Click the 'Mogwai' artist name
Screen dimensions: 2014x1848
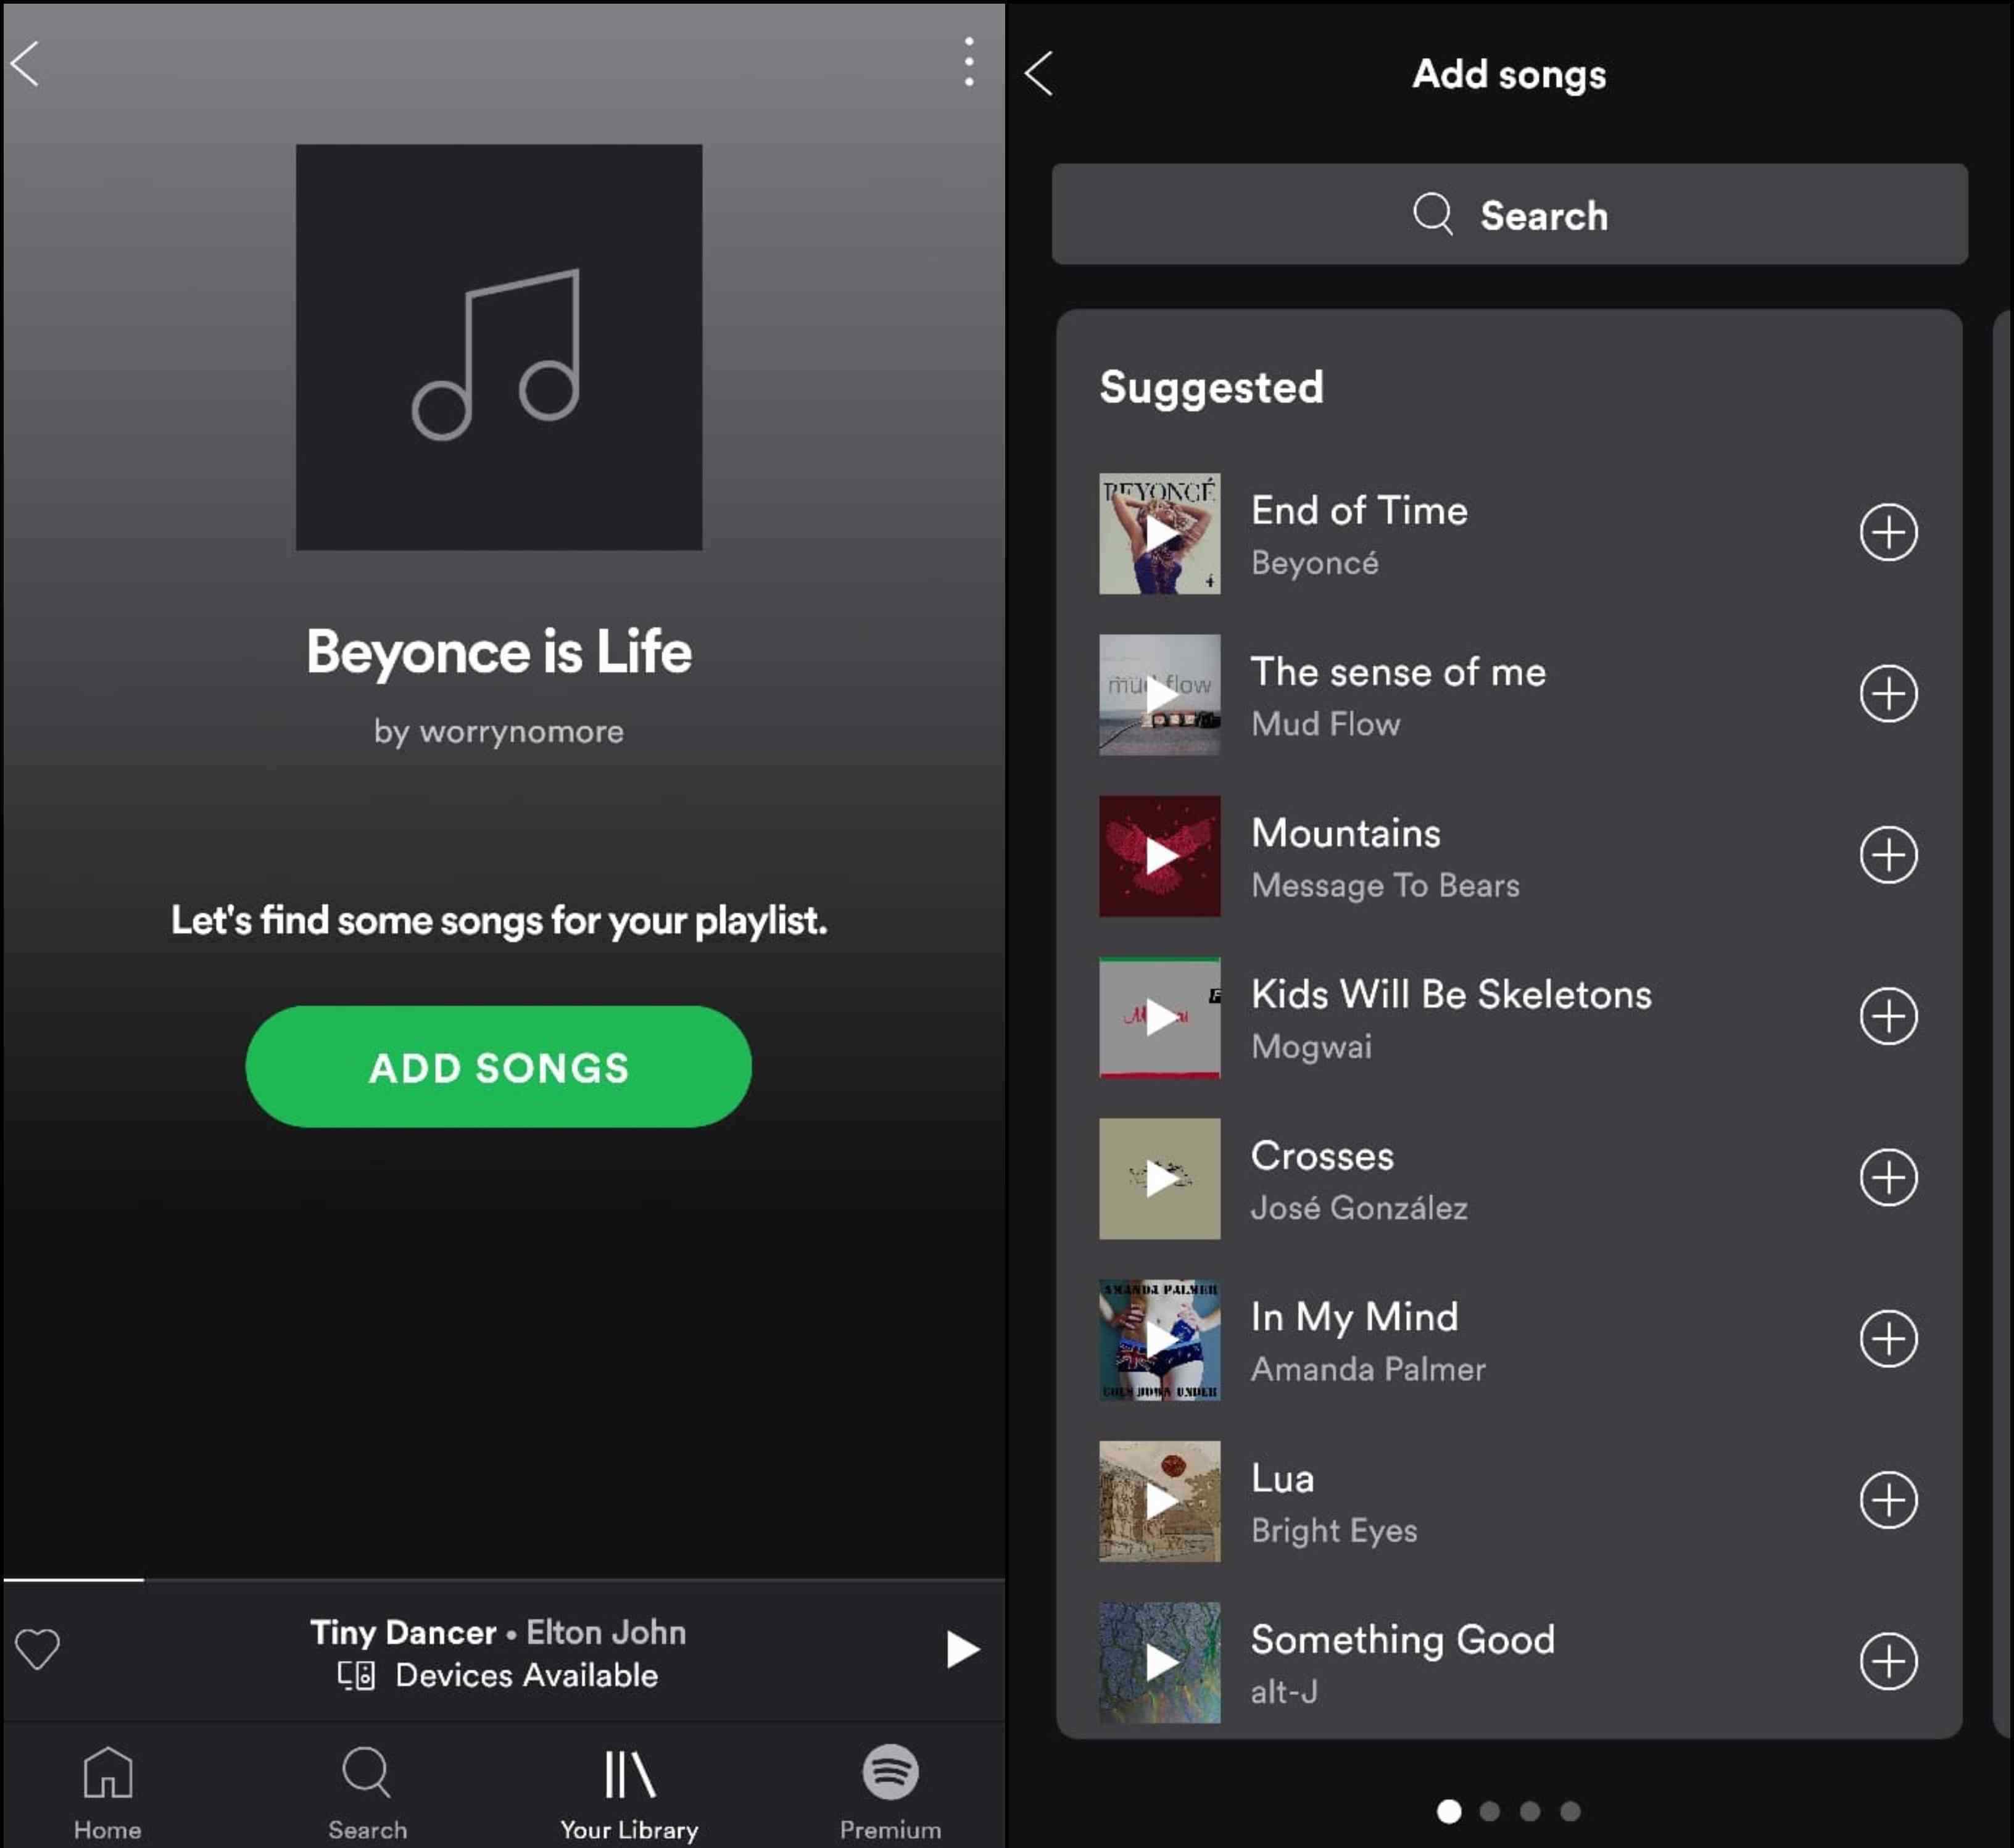(1311, 1047)
